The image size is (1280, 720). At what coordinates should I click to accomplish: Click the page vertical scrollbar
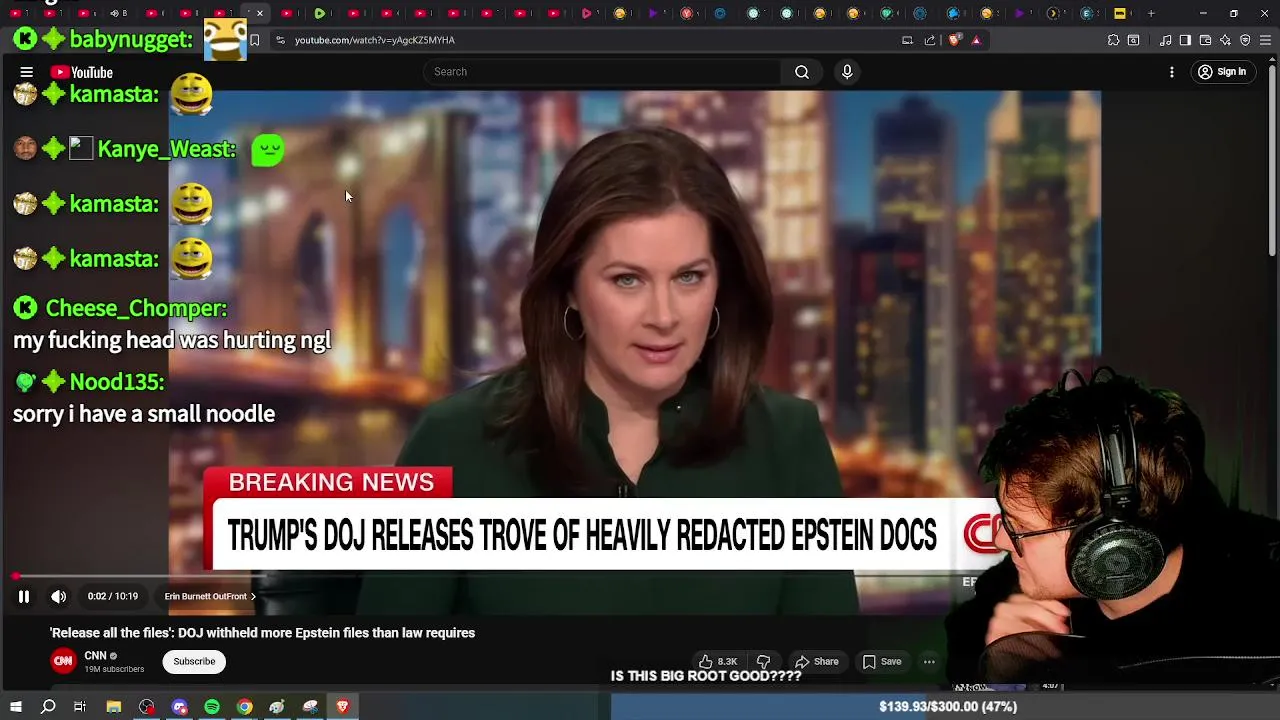coord(1272,158)
